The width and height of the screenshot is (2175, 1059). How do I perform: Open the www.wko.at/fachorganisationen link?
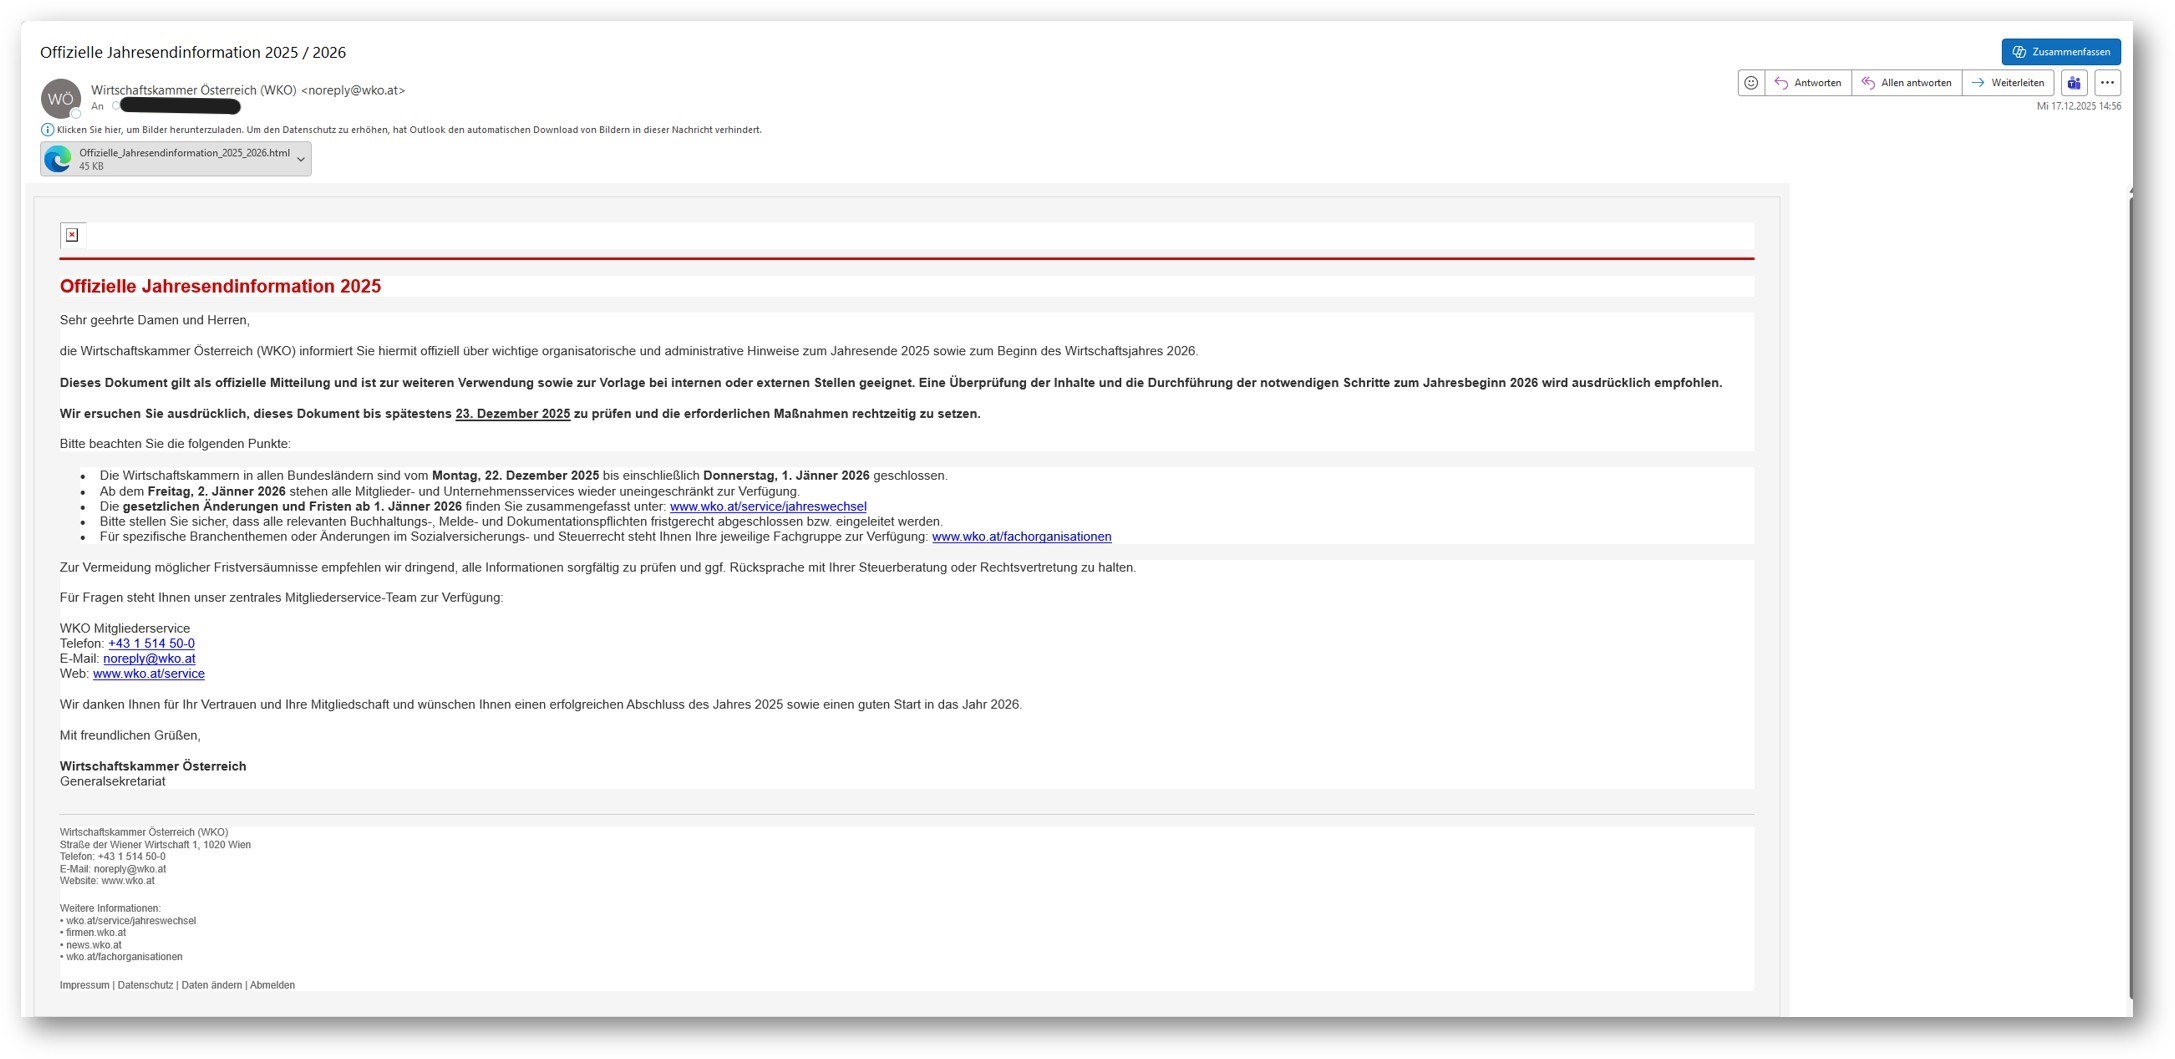[x=1021, y=537]
